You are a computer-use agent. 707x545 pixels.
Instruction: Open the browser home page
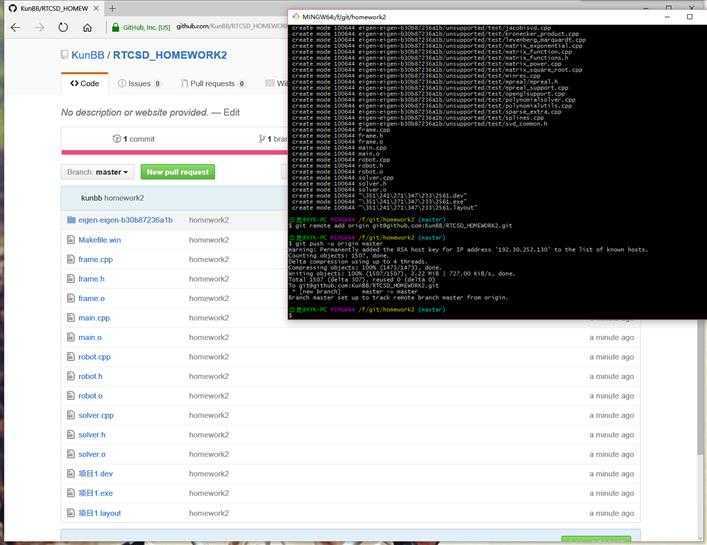[x=87, y=27]
